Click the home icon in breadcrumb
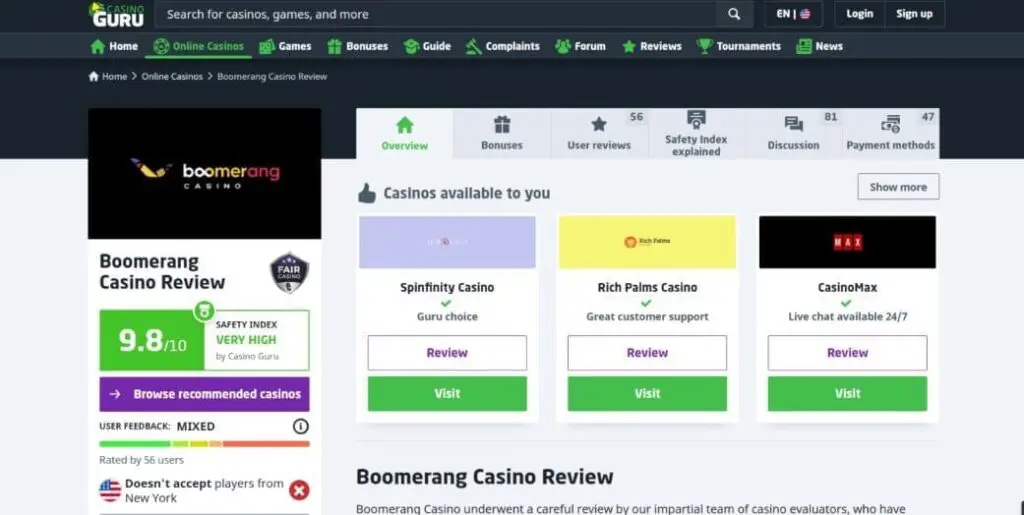This screenshot has height=515, width=1024. [x=93, y=76]
